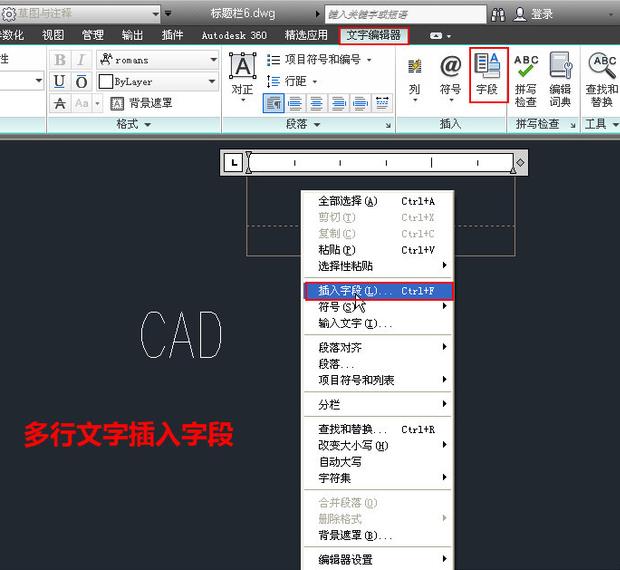Toggle Italic text formatting
Viewport: 620px width, 570px height.
[x=81, y=60]
